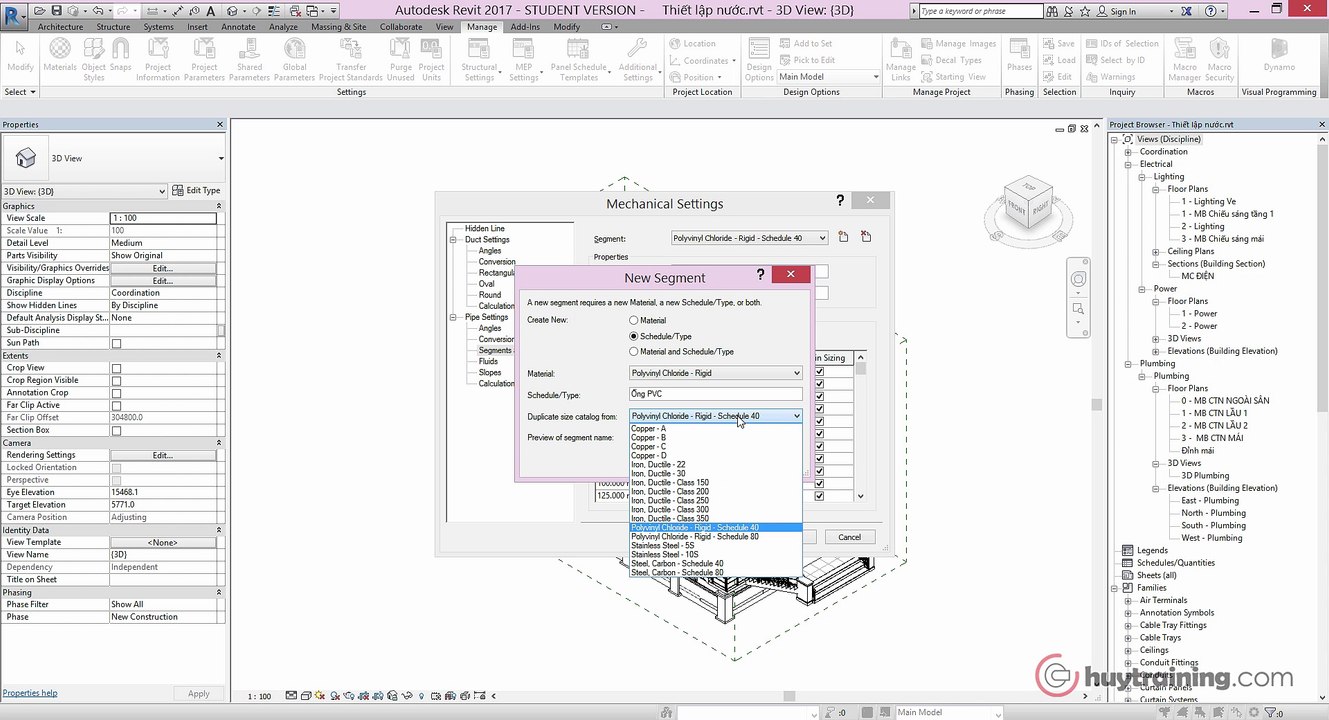1329x720 pixels.
Task: Switch to Add-Ins ribbon tab
Action: [x=526, y=27]
